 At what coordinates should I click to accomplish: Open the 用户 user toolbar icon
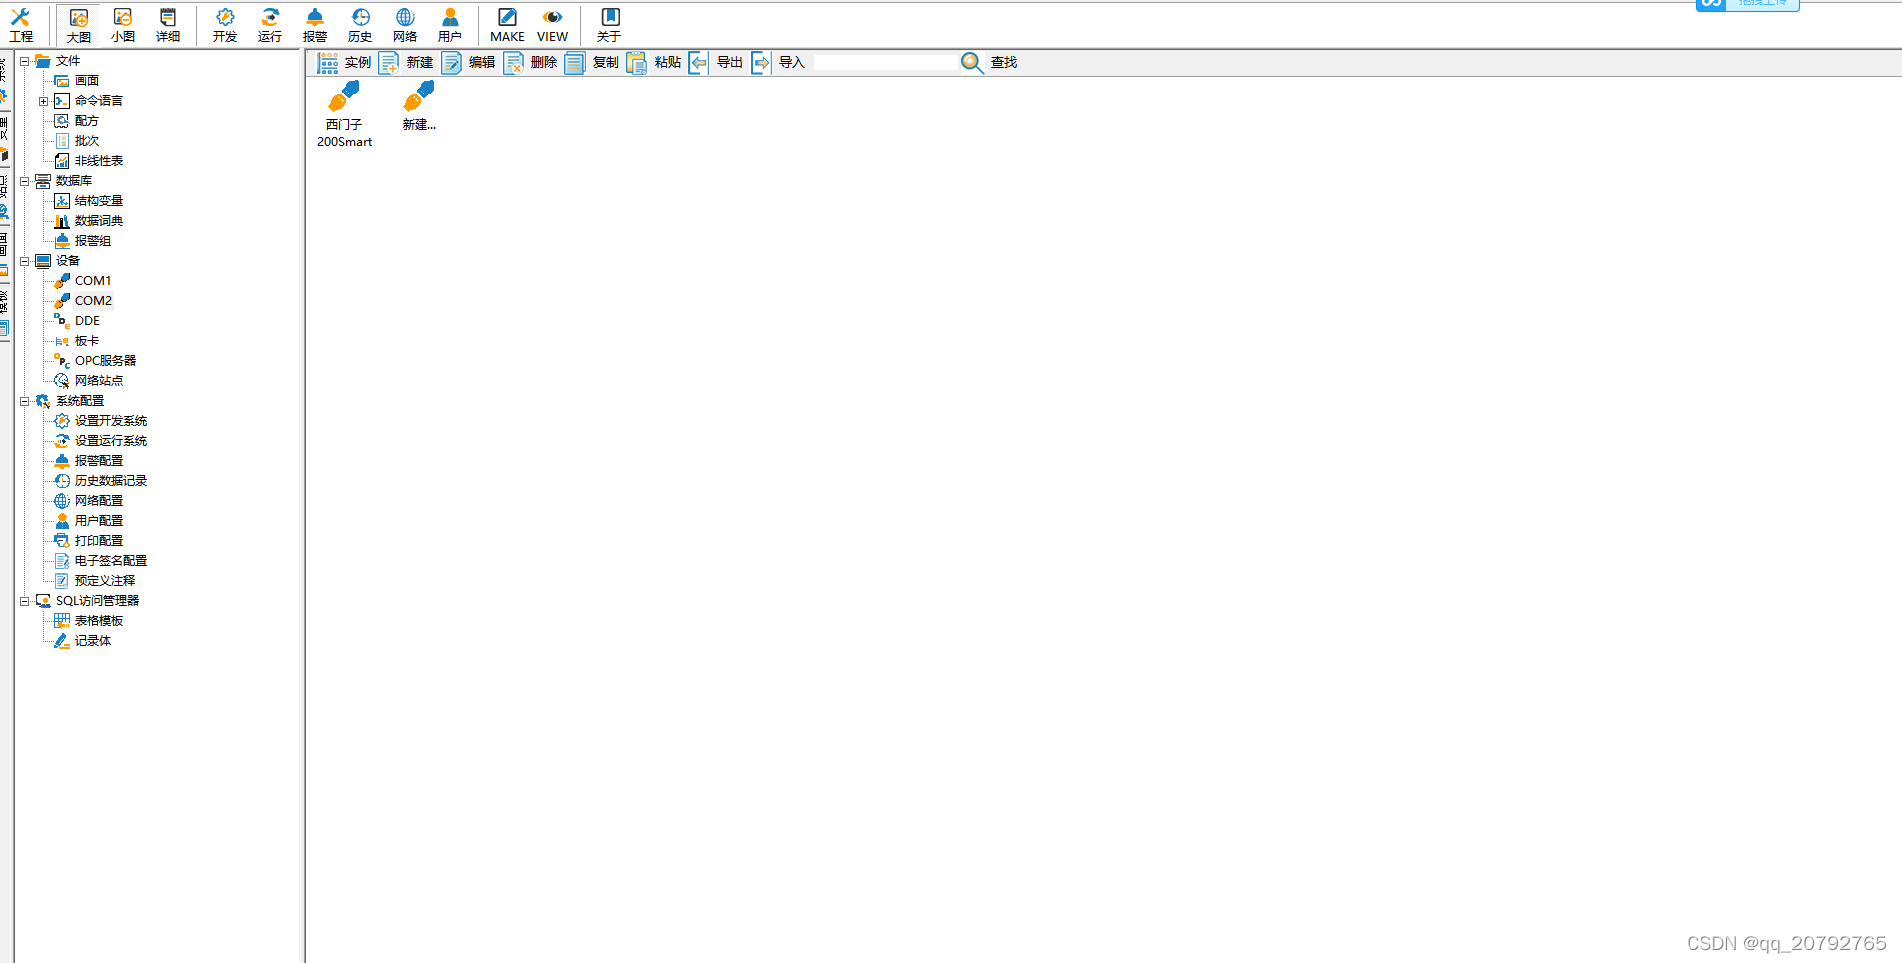[450, 25]
